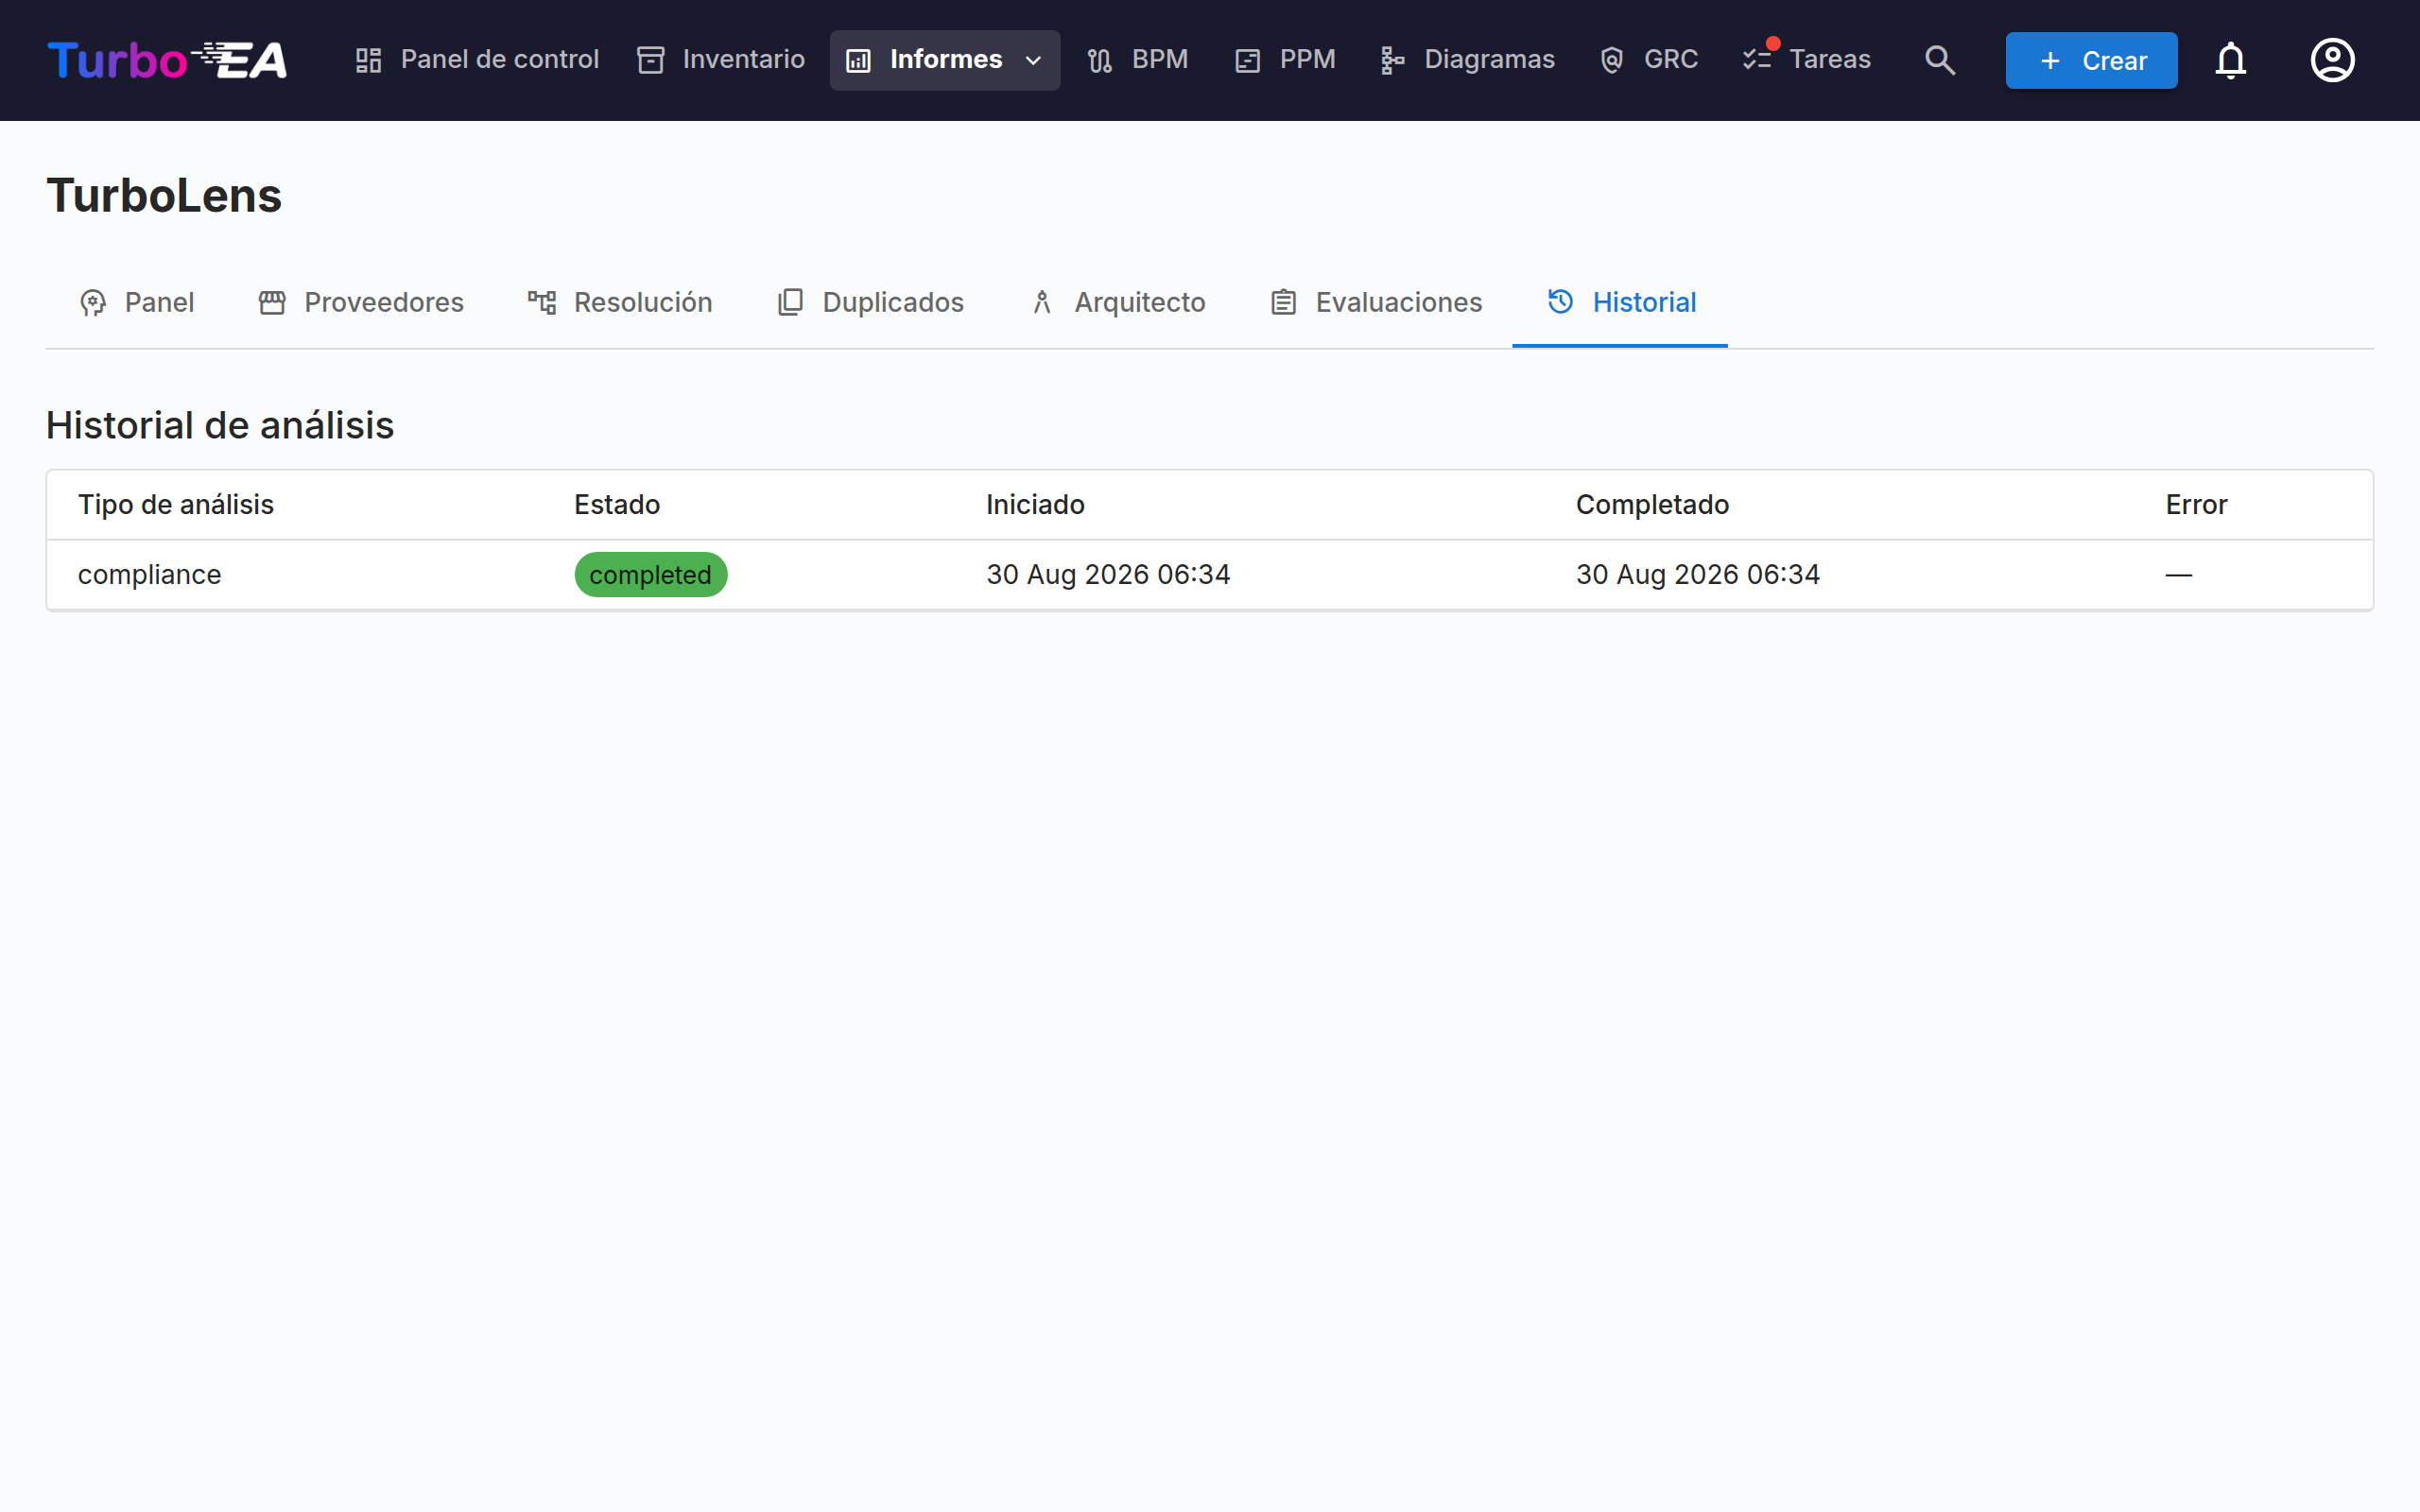Screen dimensions: 2420x1512
Task: Click the BPM process icon
Action: pyautogui.click(x=1099, y=60)
